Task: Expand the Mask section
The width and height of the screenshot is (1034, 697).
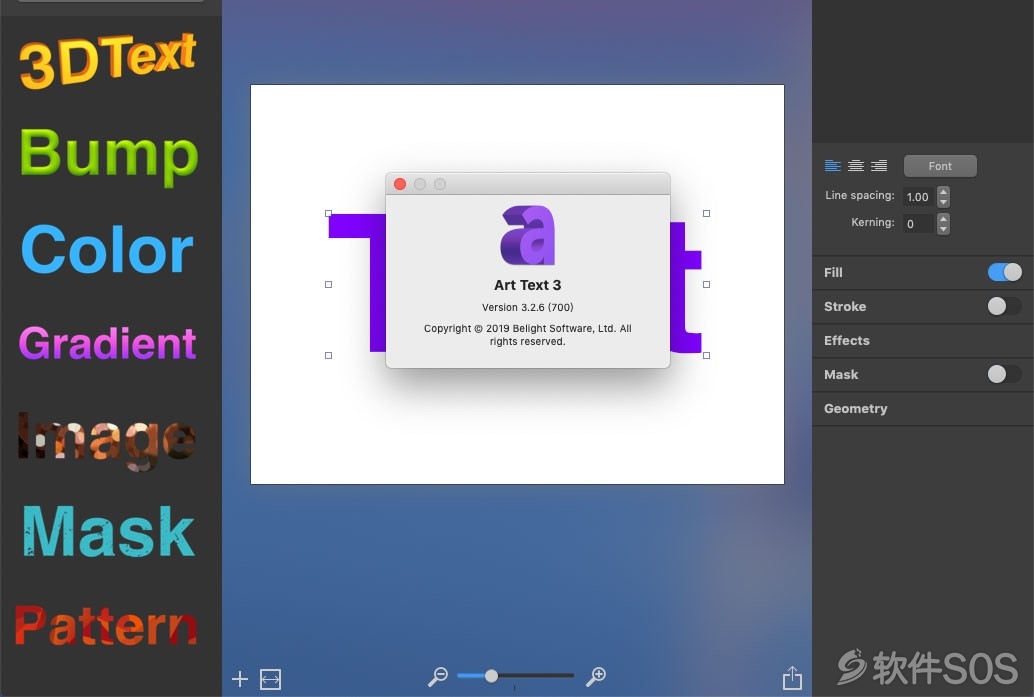Action: pyautogui.click(x=841, y=375)
